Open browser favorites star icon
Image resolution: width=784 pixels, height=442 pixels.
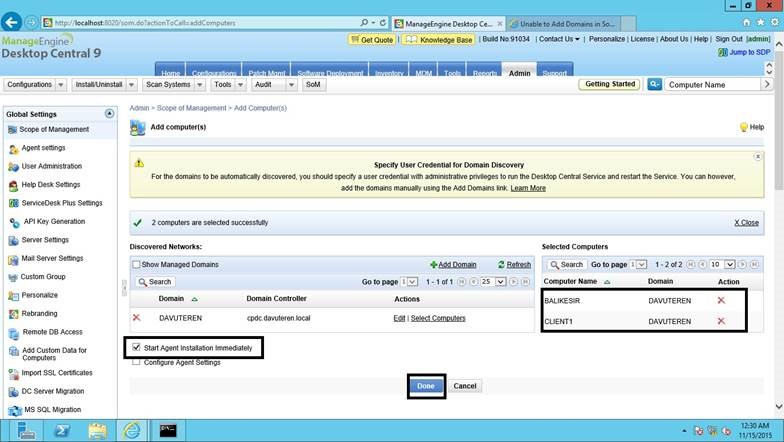pyautogui.click(x=760, y=22)
